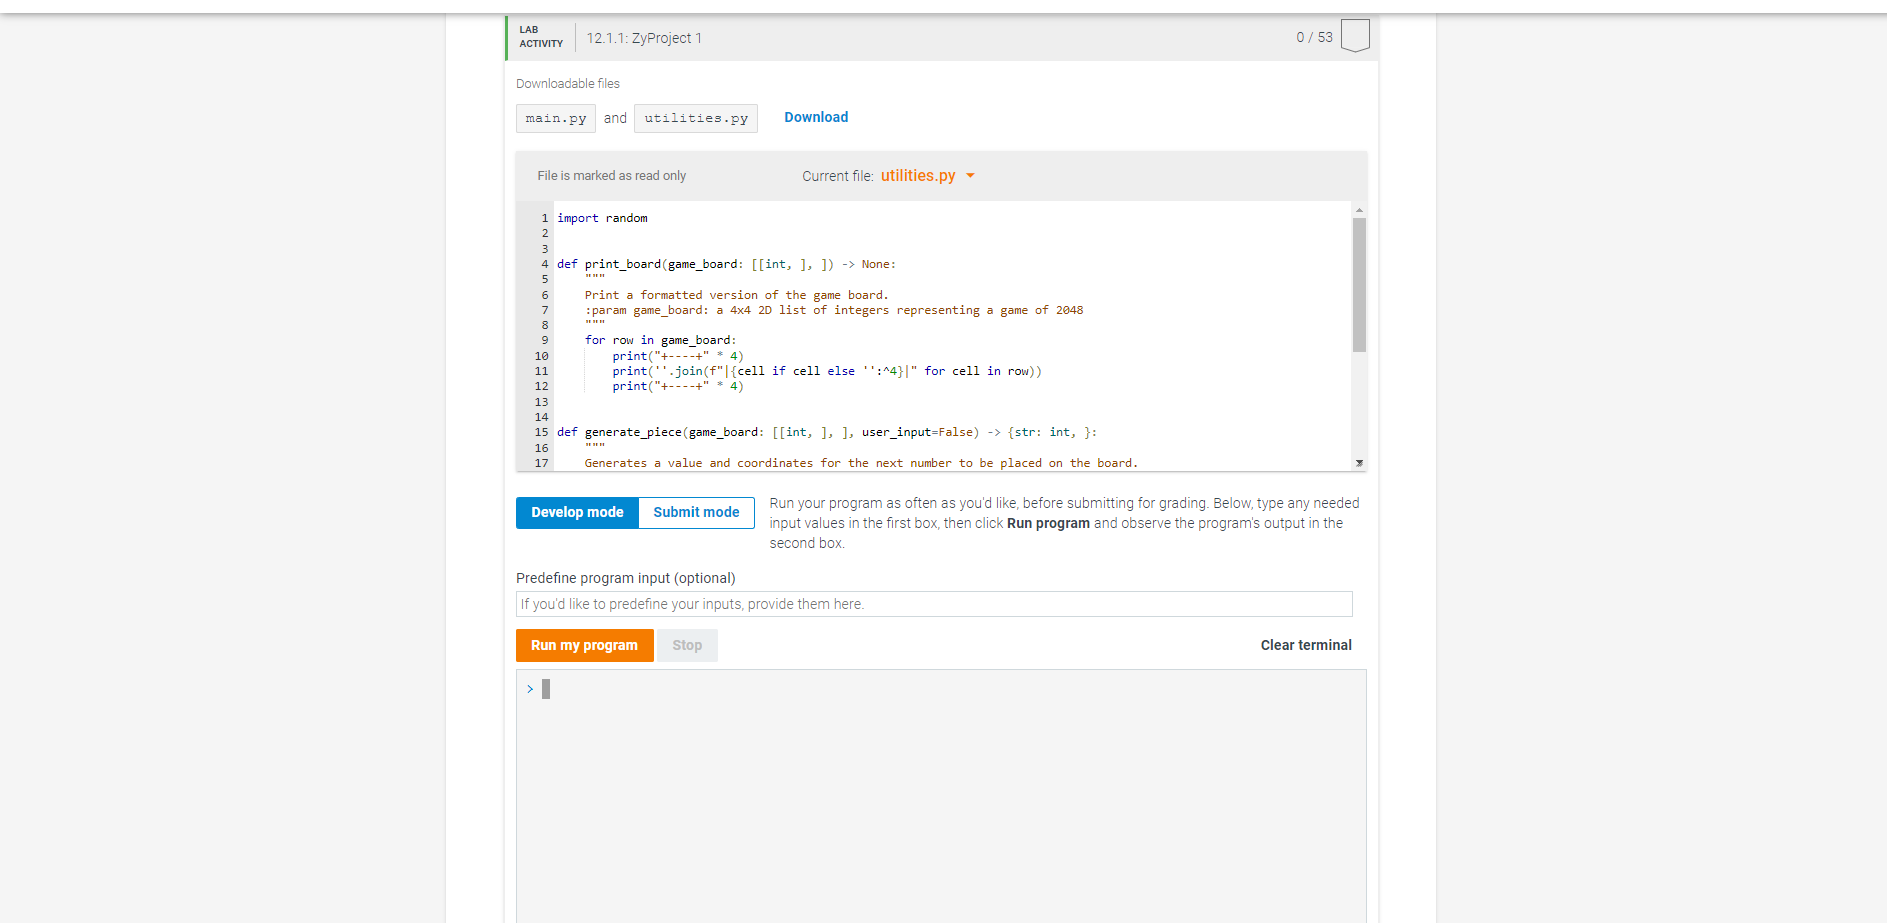
Task: Click line number 10 in the gutter
Action: 541,356
